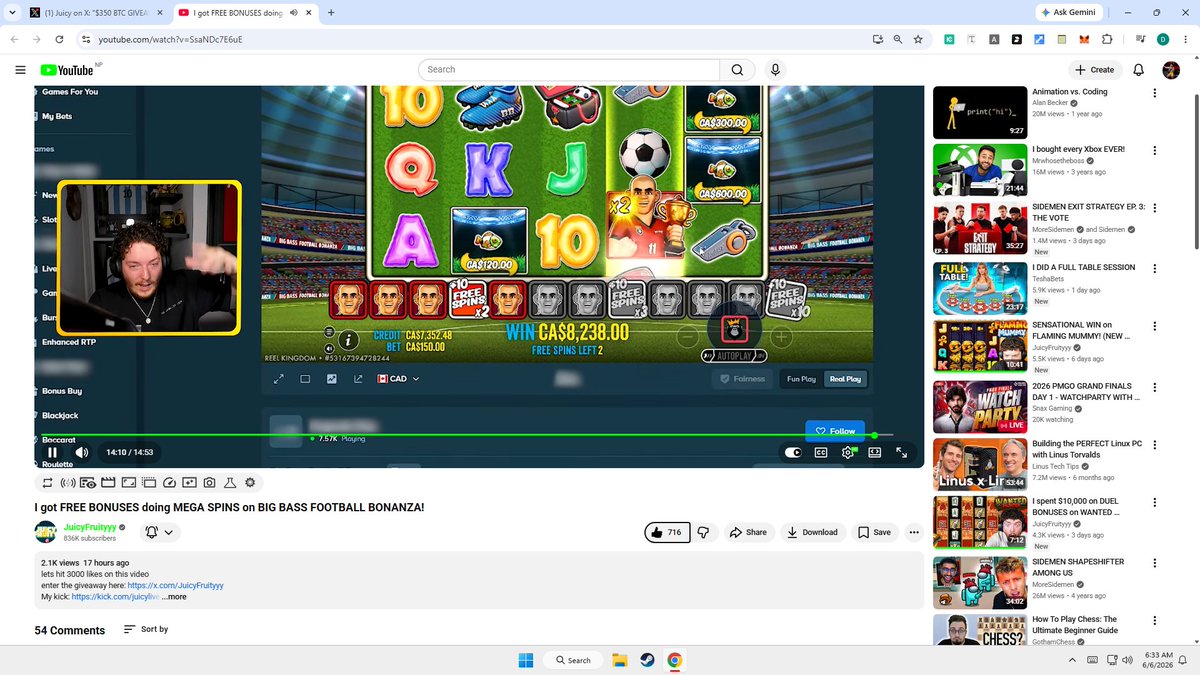1200x675 pixels.
Task: Open the player settings gear
Action: point(848,452)
